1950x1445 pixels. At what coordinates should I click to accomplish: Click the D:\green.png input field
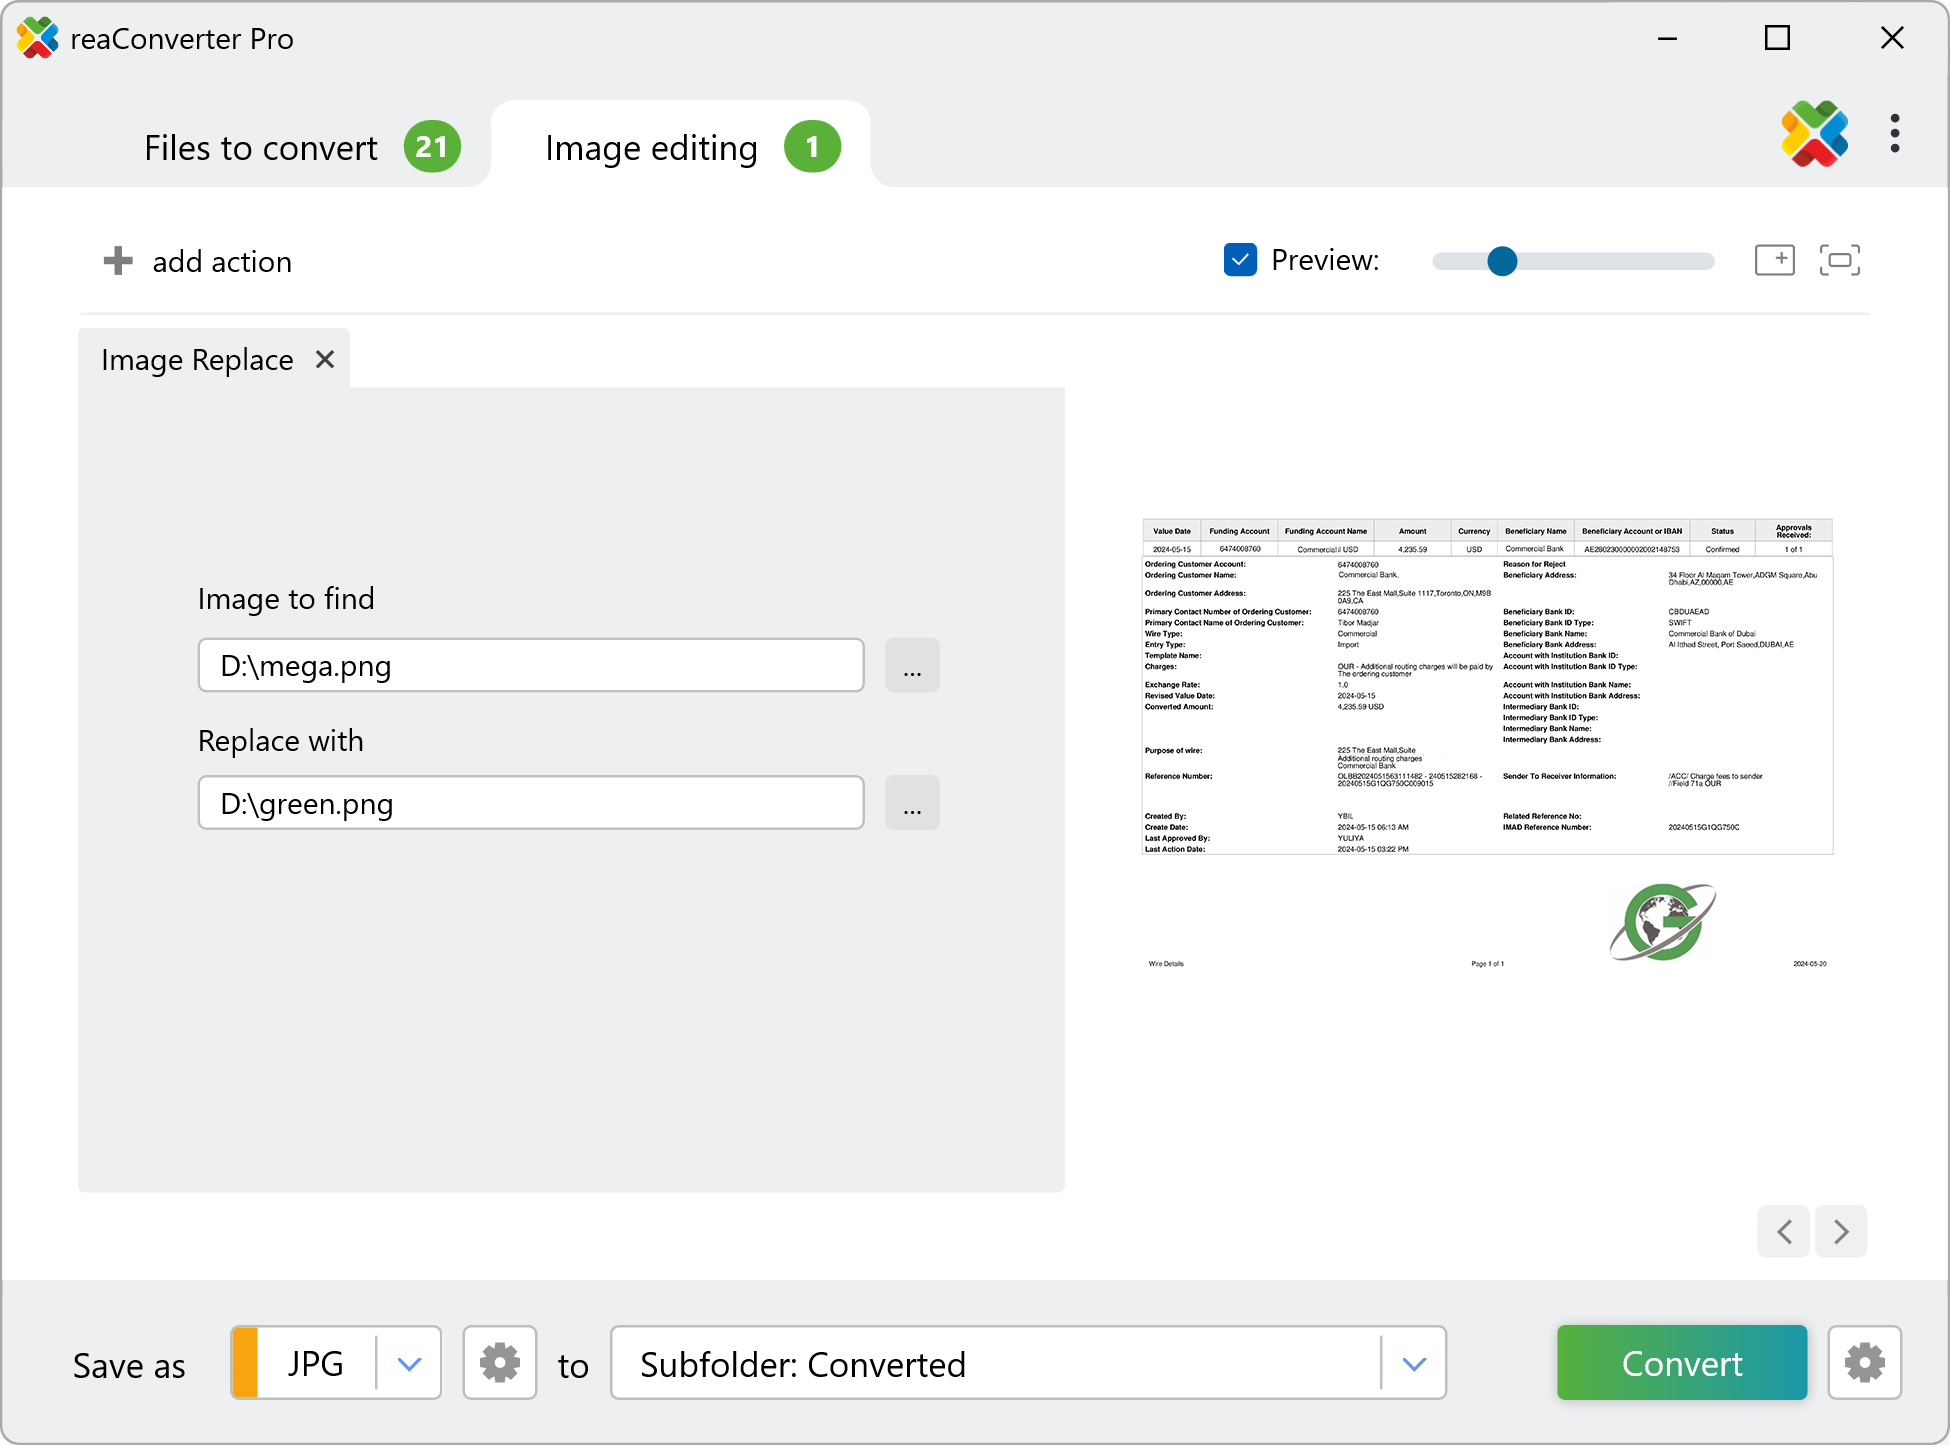(x=531, y=803)
